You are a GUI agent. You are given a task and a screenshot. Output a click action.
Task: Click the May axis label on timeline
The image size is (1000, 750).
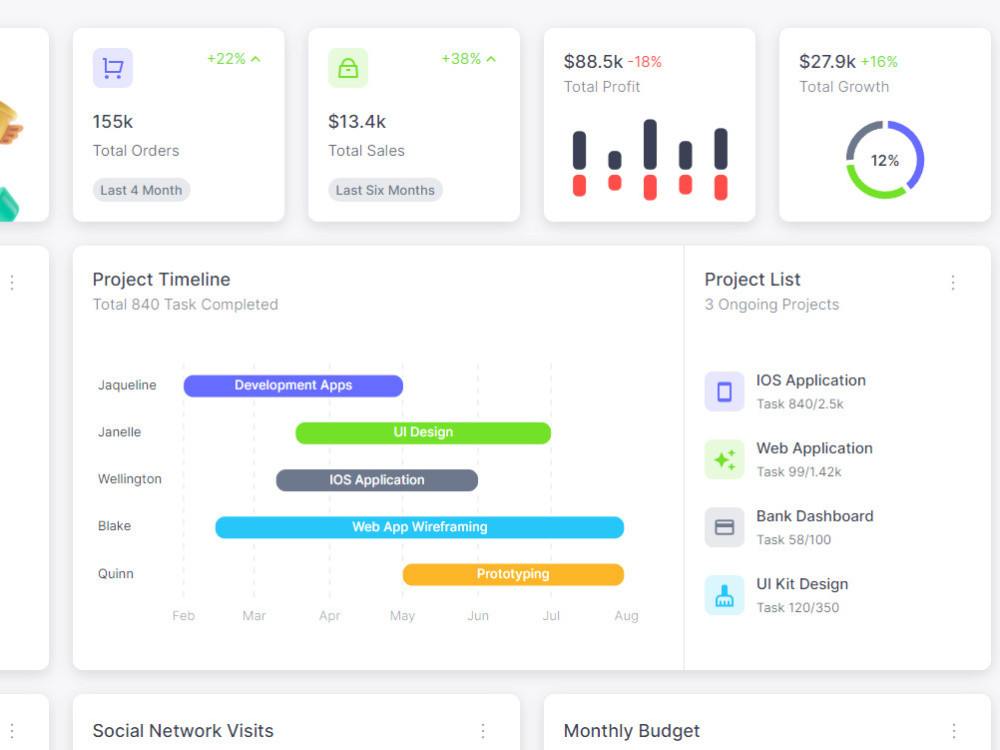(402, 616)
